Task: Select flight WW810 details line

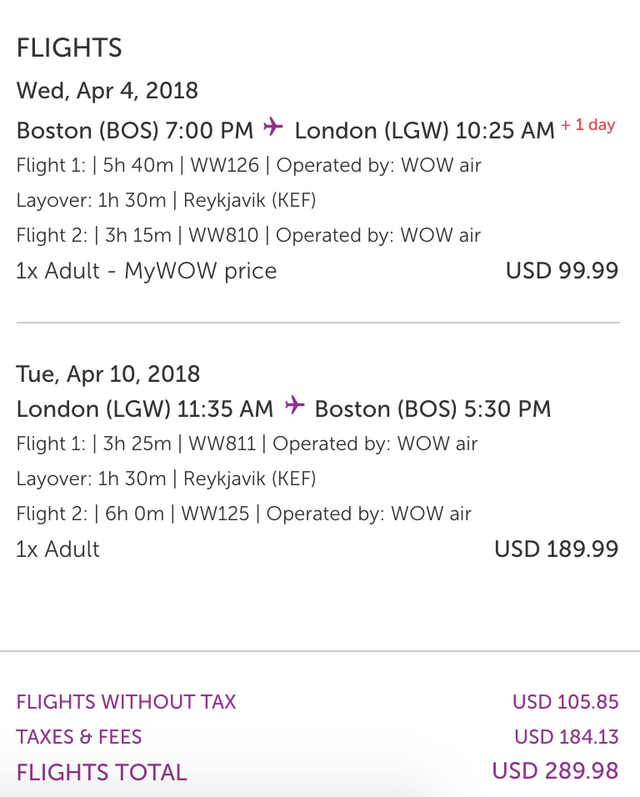Action: tap(248, 236)
